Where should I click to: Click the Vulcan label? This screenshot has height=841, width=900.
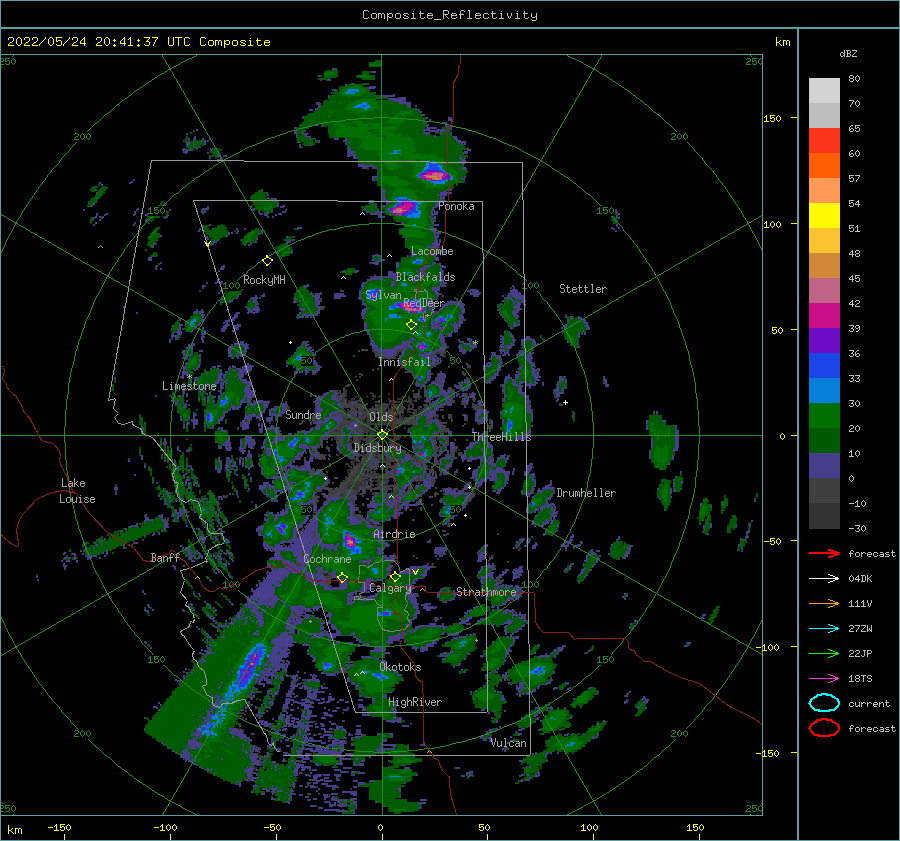(509, 743)
